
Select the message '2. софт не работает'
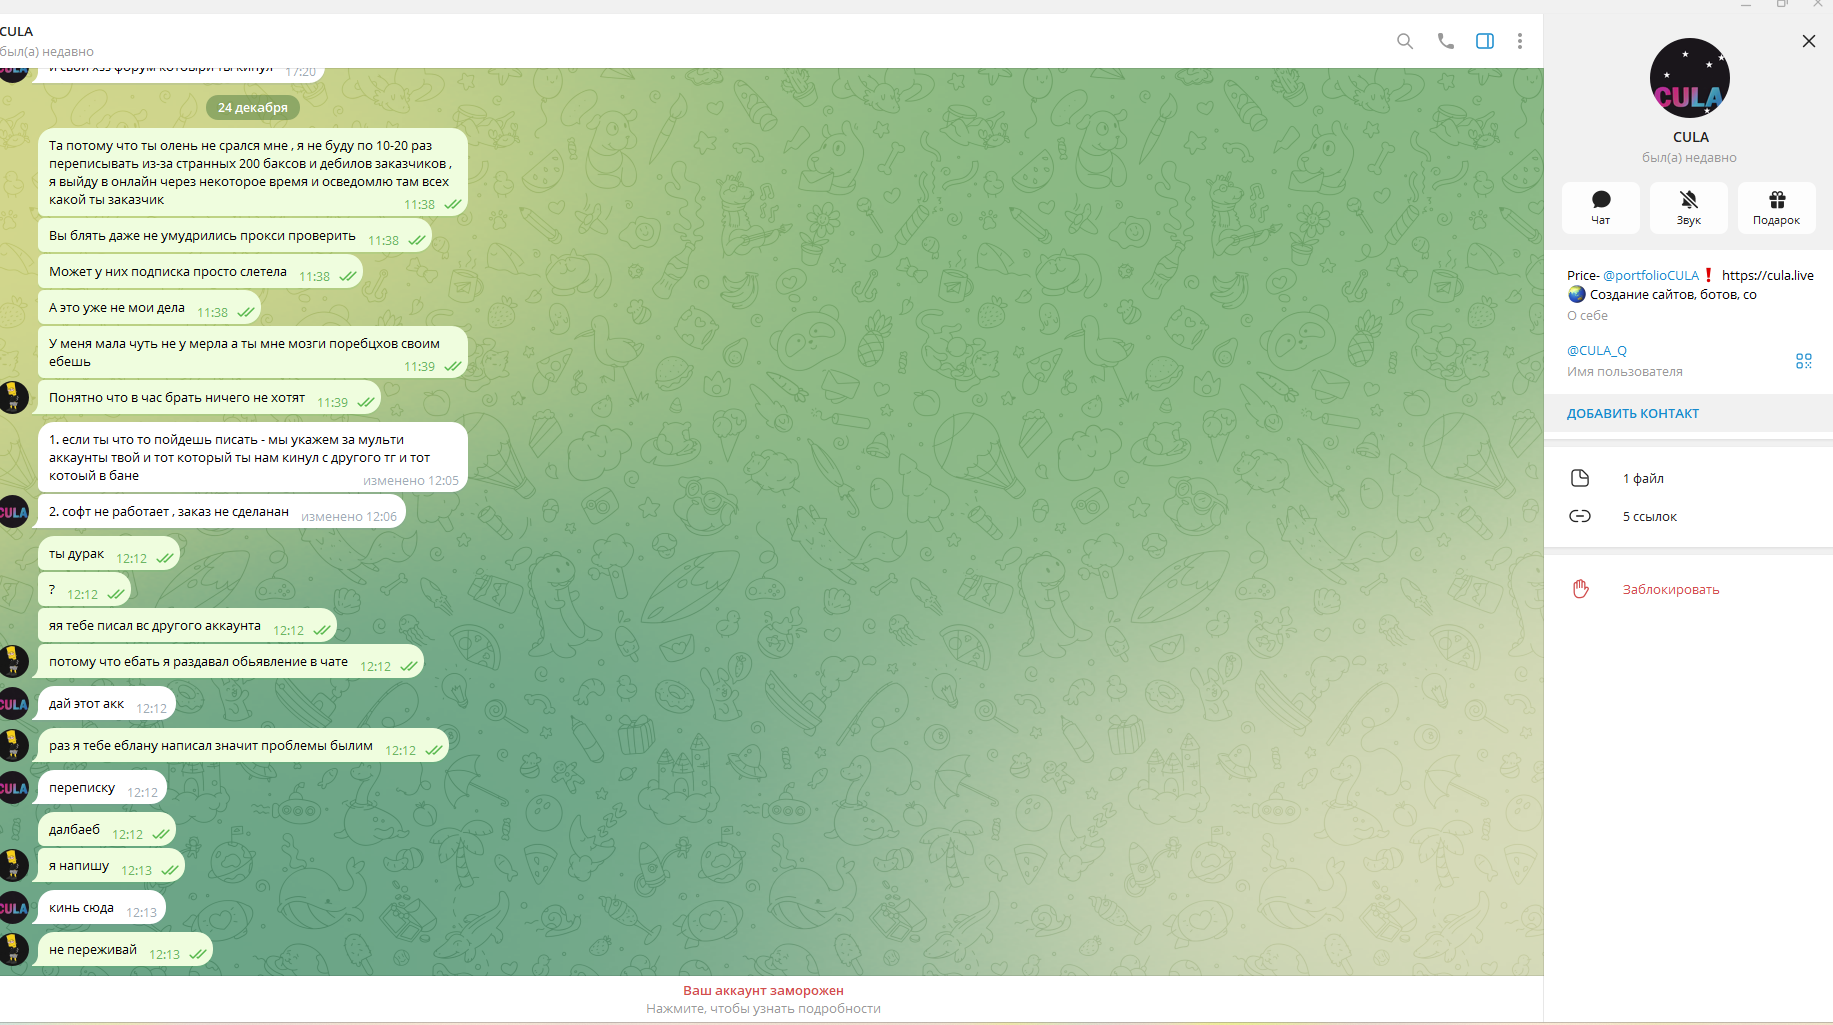pos(221,512)
